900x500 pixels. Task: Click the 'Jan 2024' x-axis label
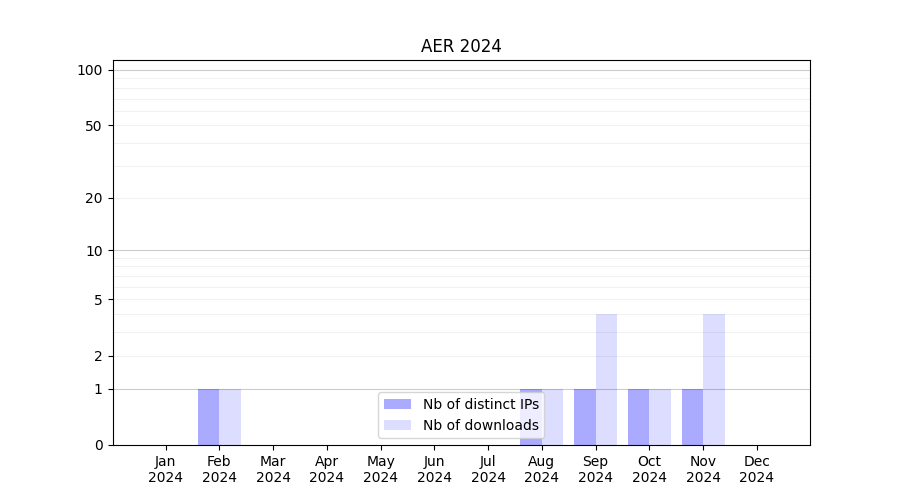[x=165, y=469]
